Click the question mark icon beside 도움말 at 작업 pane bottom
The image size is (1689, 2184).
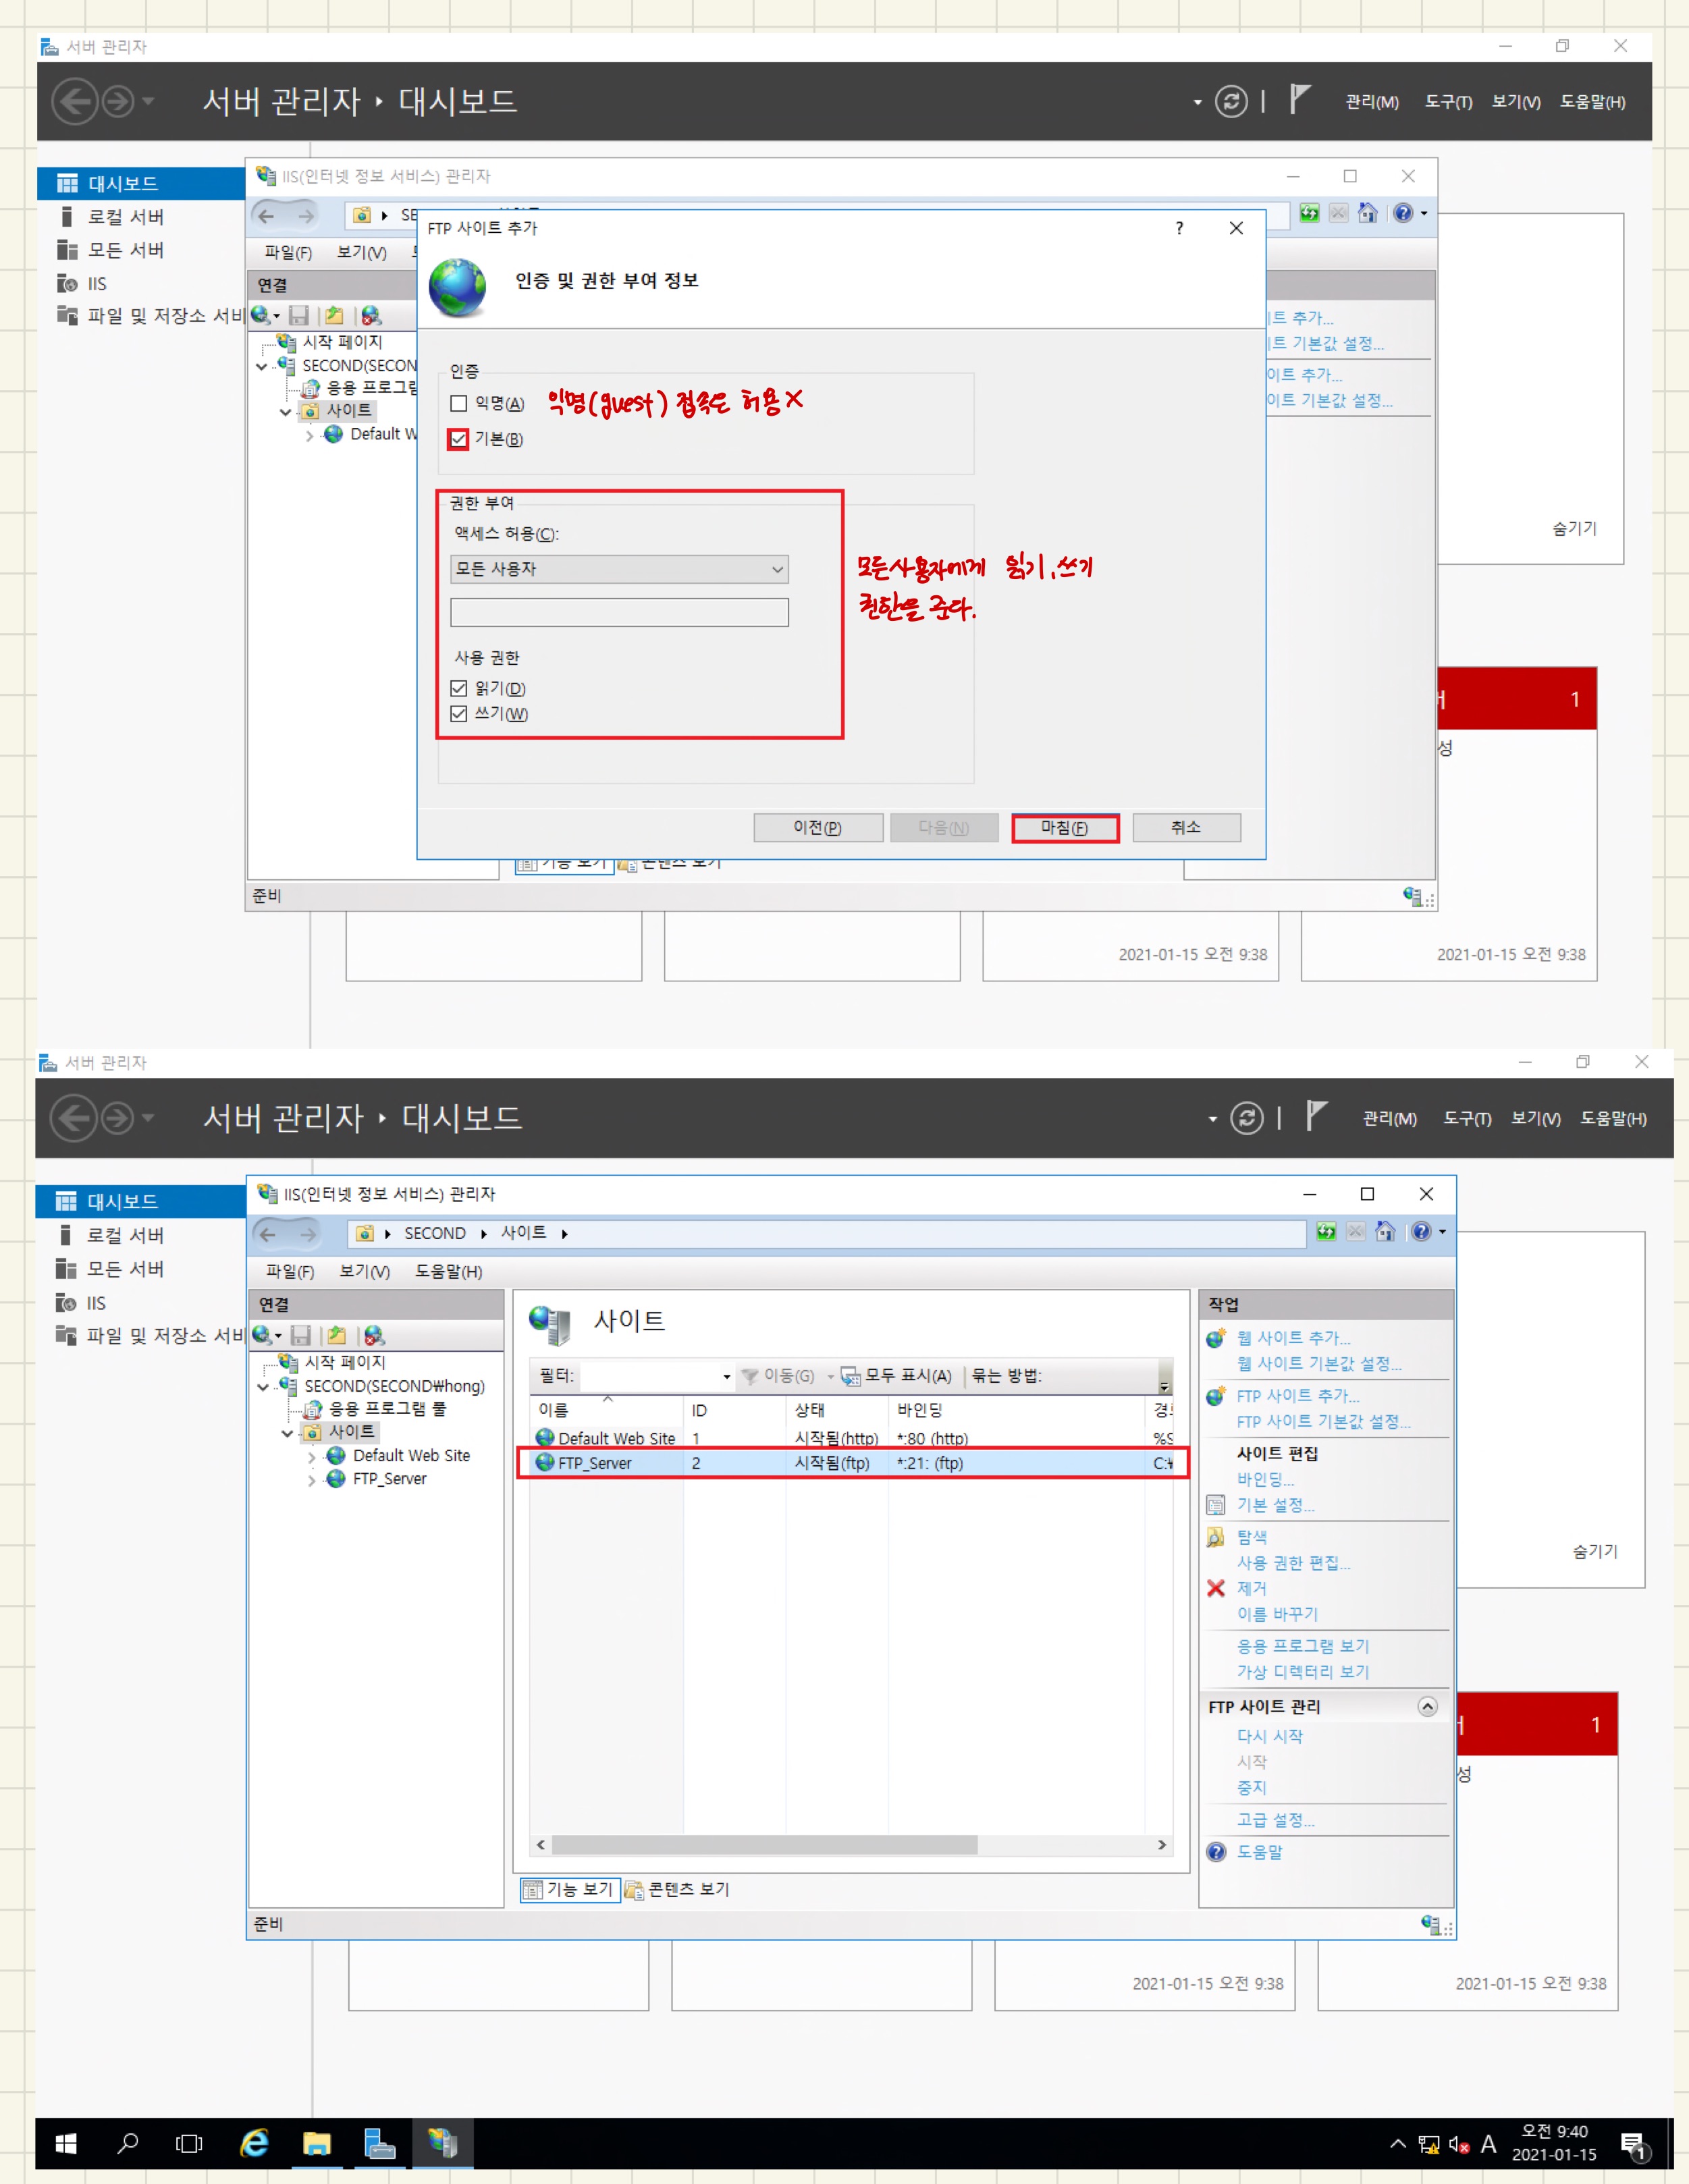[x=1216, y=1852]
